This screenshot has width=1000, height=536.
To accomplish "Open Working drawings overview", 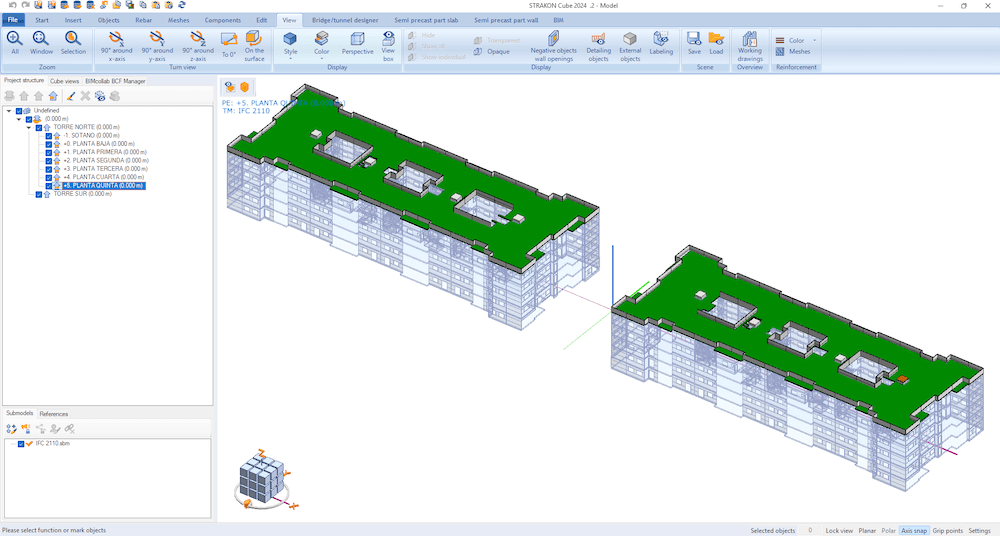I will 749,44.
